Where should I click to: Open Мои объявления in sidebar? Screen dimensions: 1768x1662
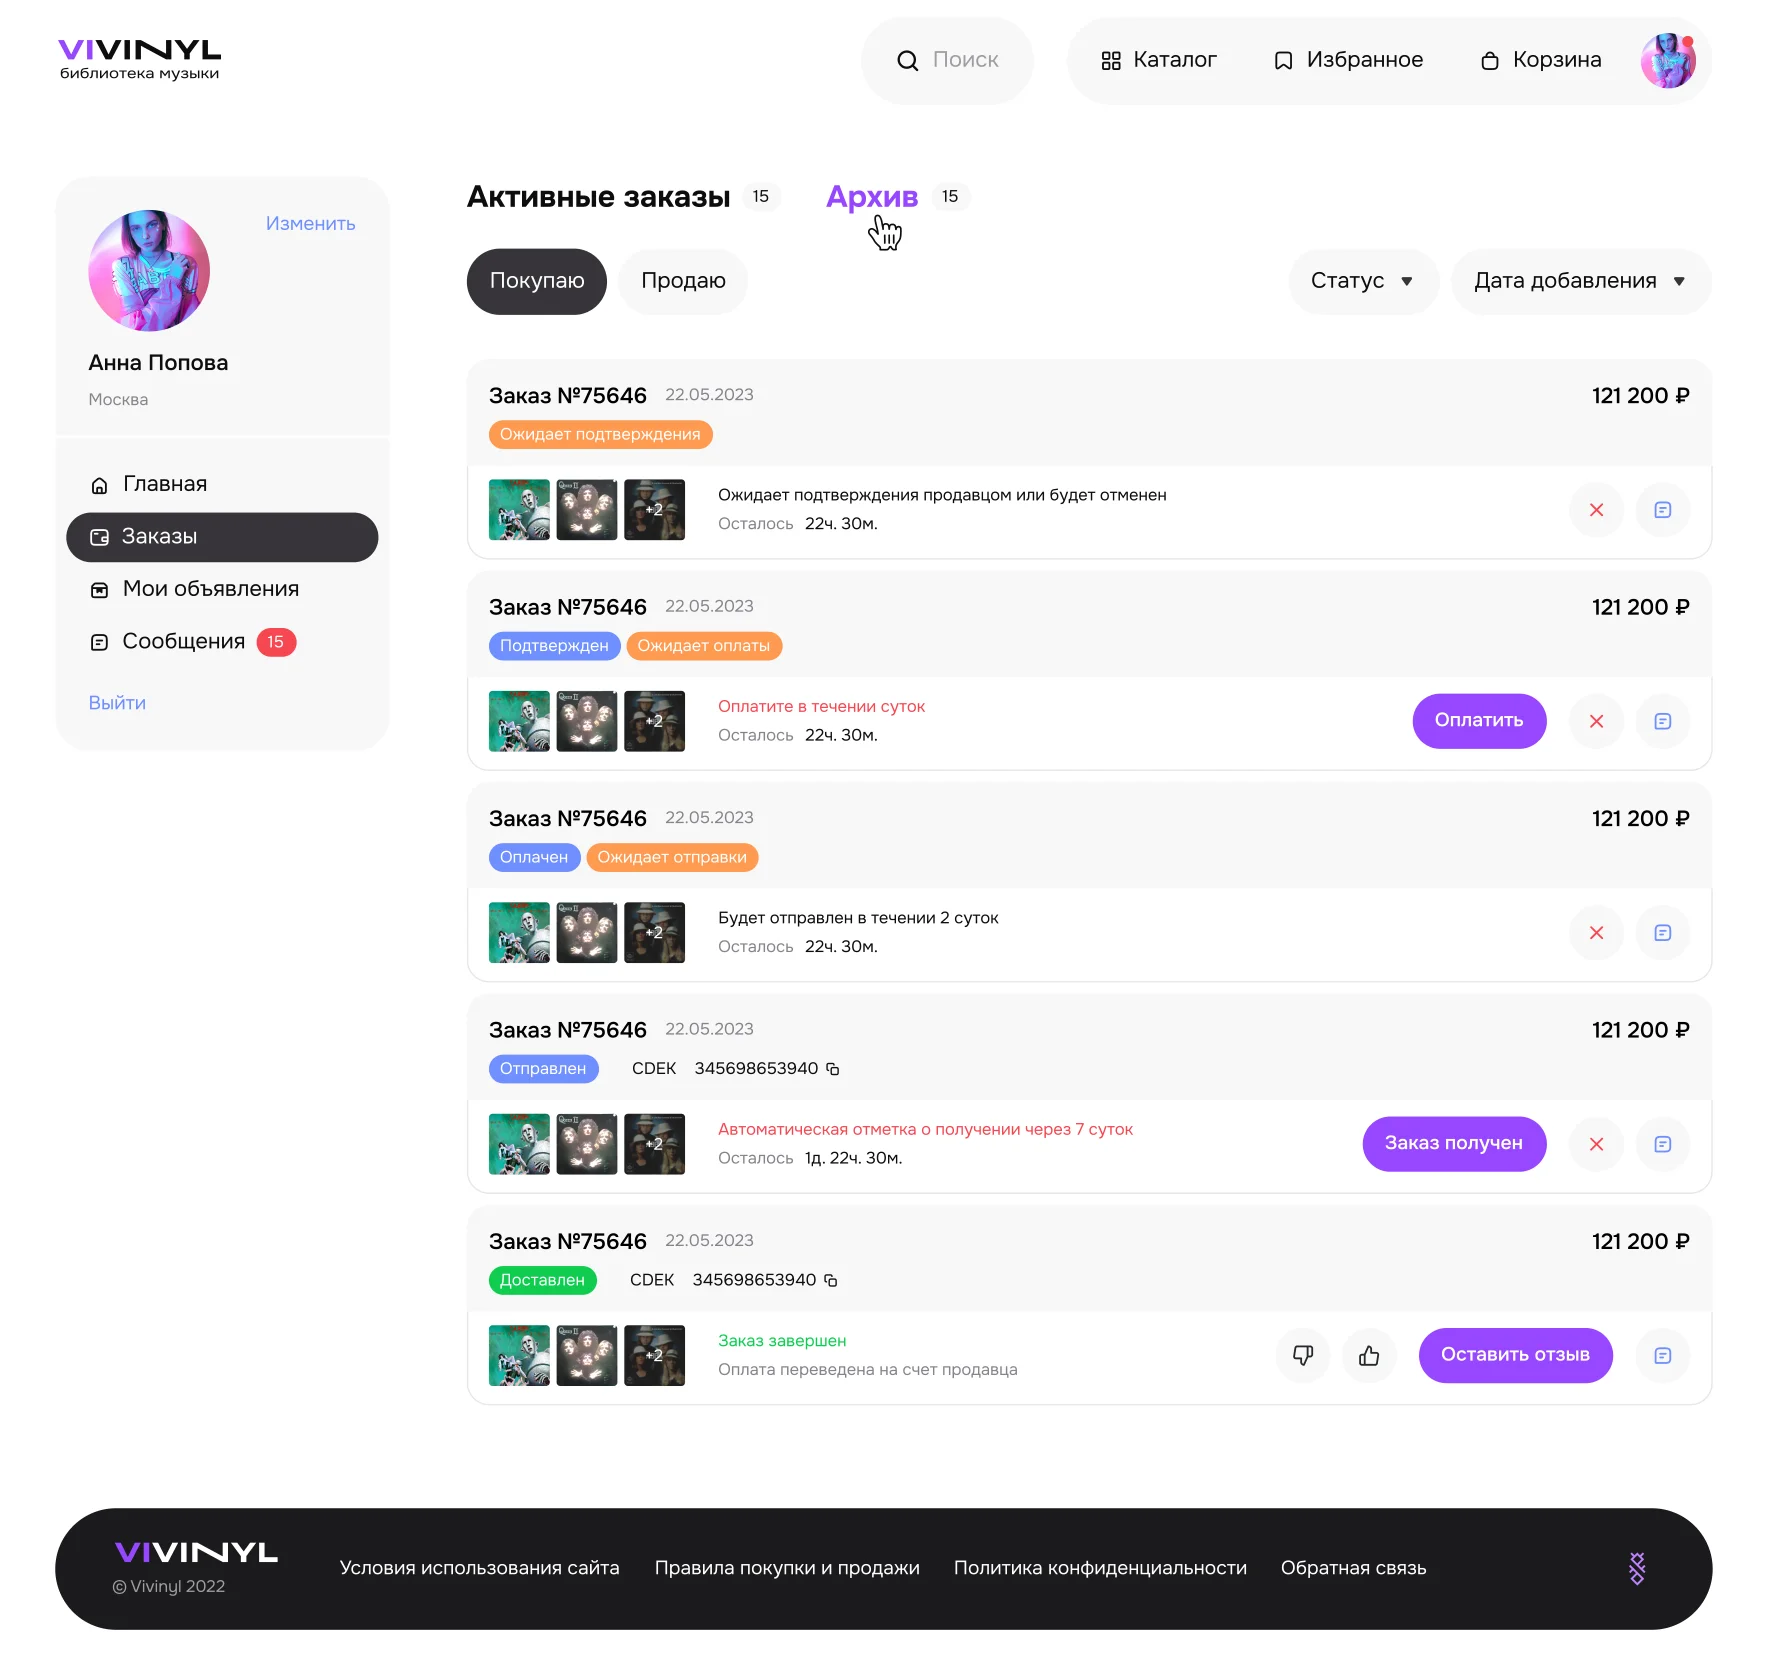[x=195, y=589]
